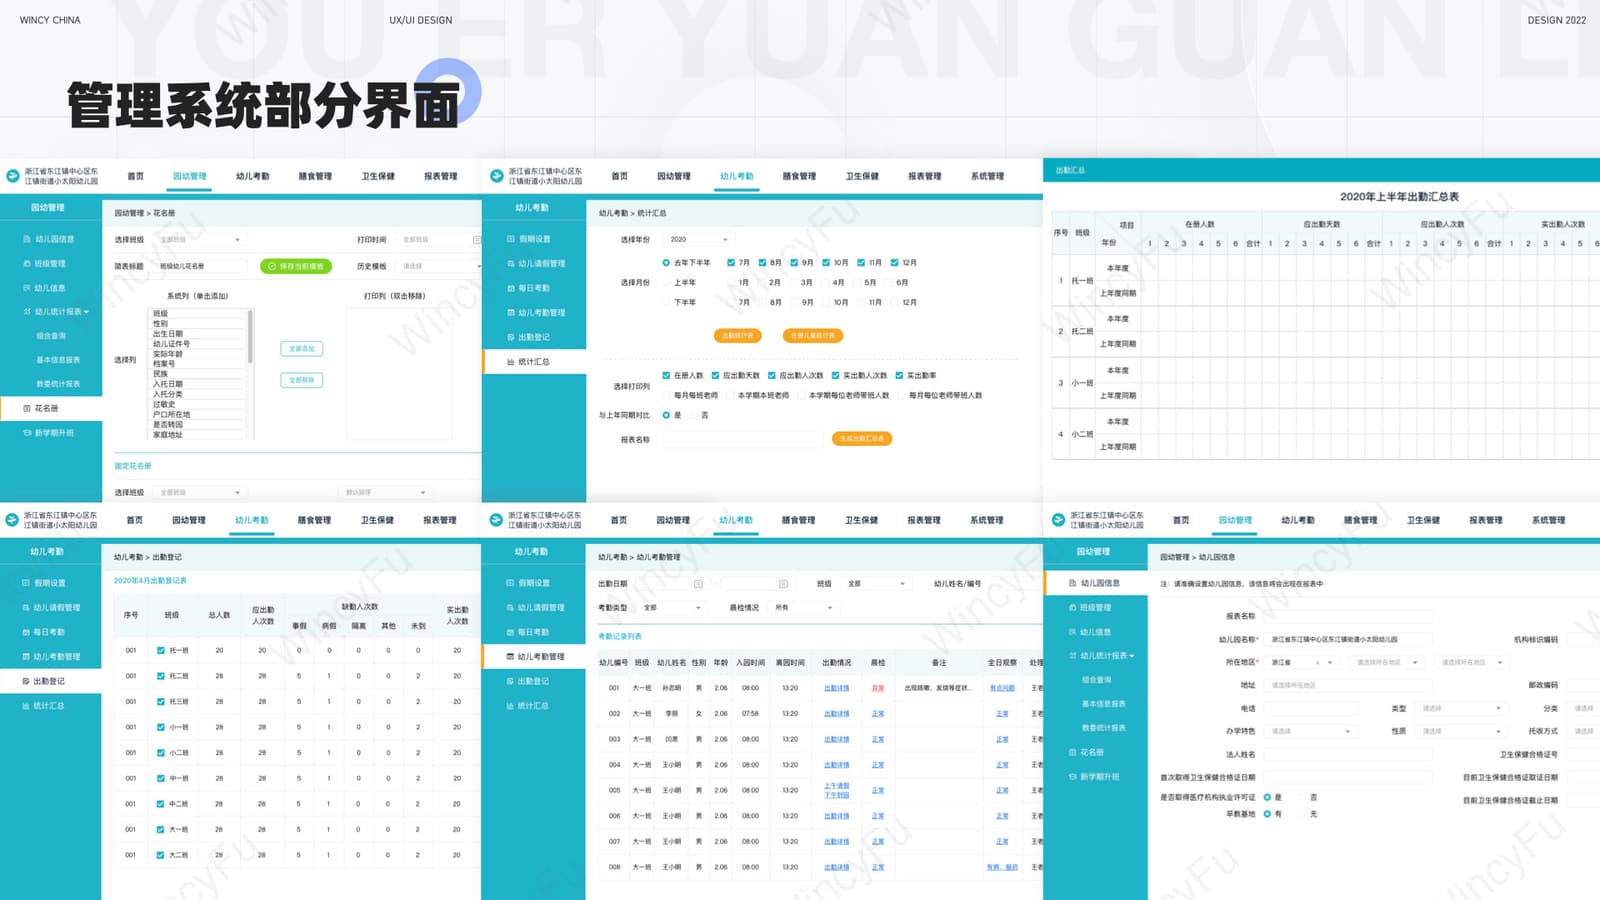Click orange 在册儿童统计表 button
The width and height of the screenshot is (1600, 900).
pos(813,336)
